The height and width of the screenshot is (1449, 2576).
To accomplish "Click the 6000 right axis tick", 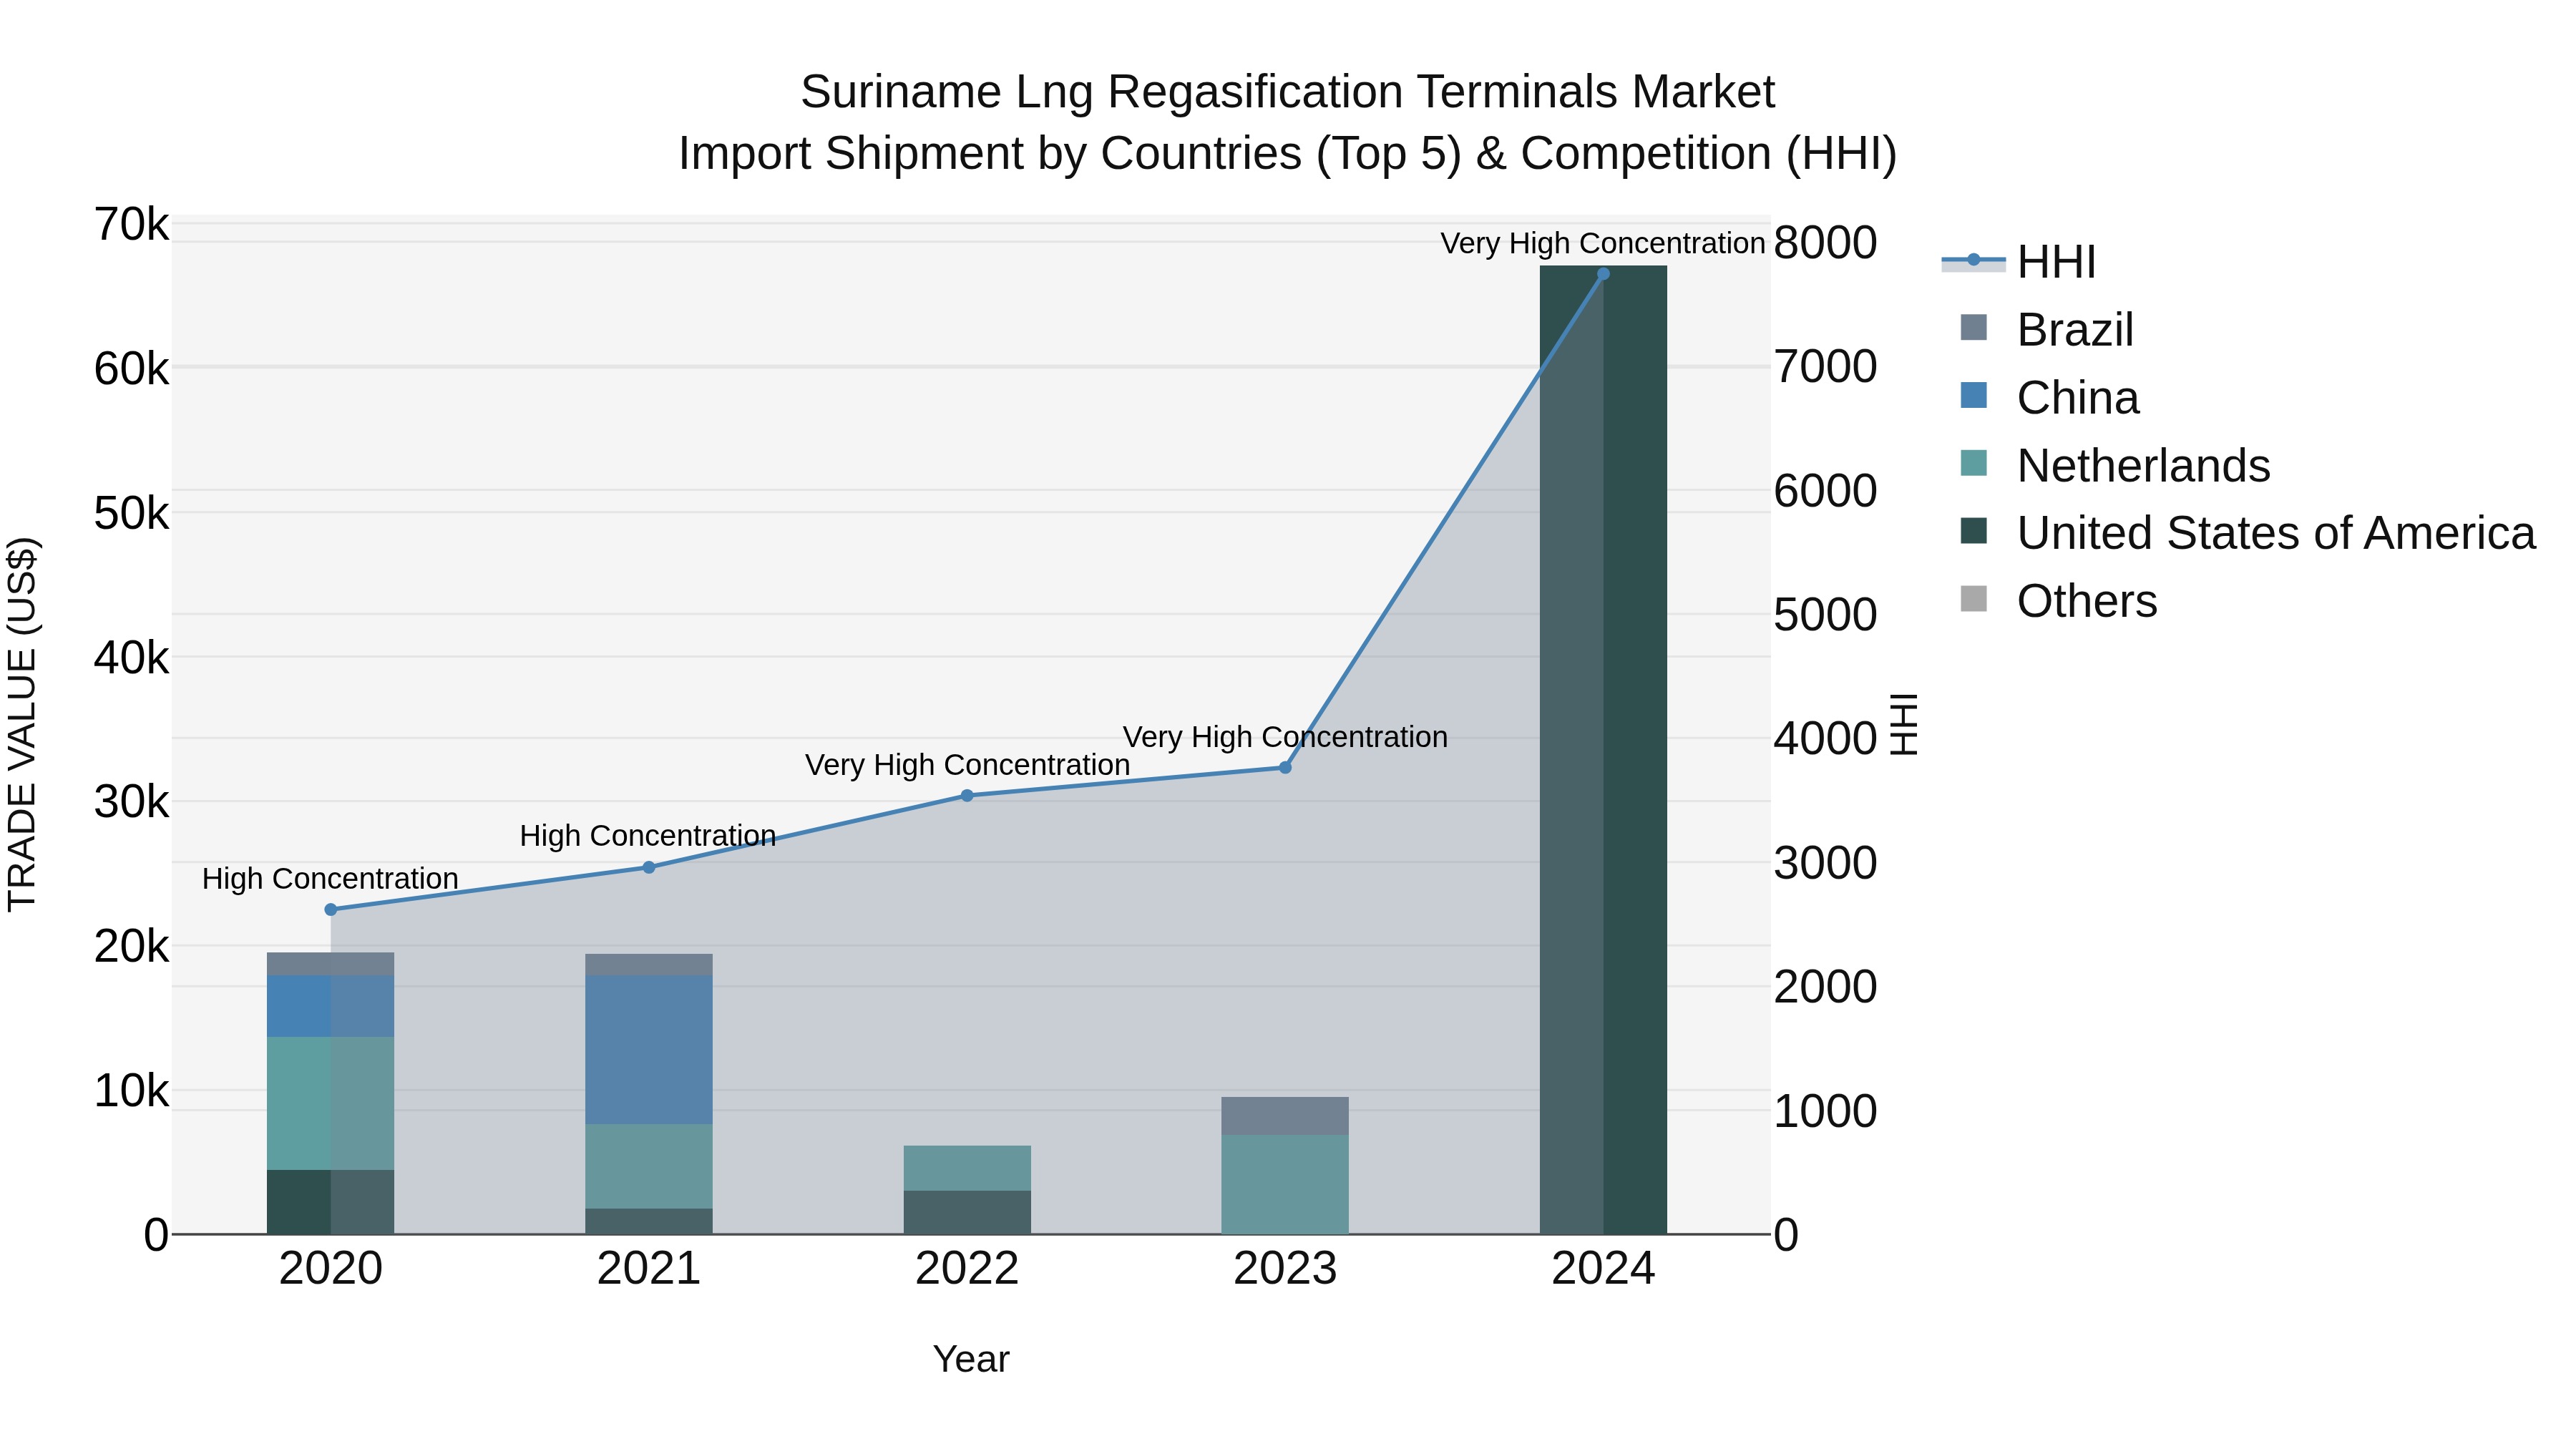I will coord(1826,491).
